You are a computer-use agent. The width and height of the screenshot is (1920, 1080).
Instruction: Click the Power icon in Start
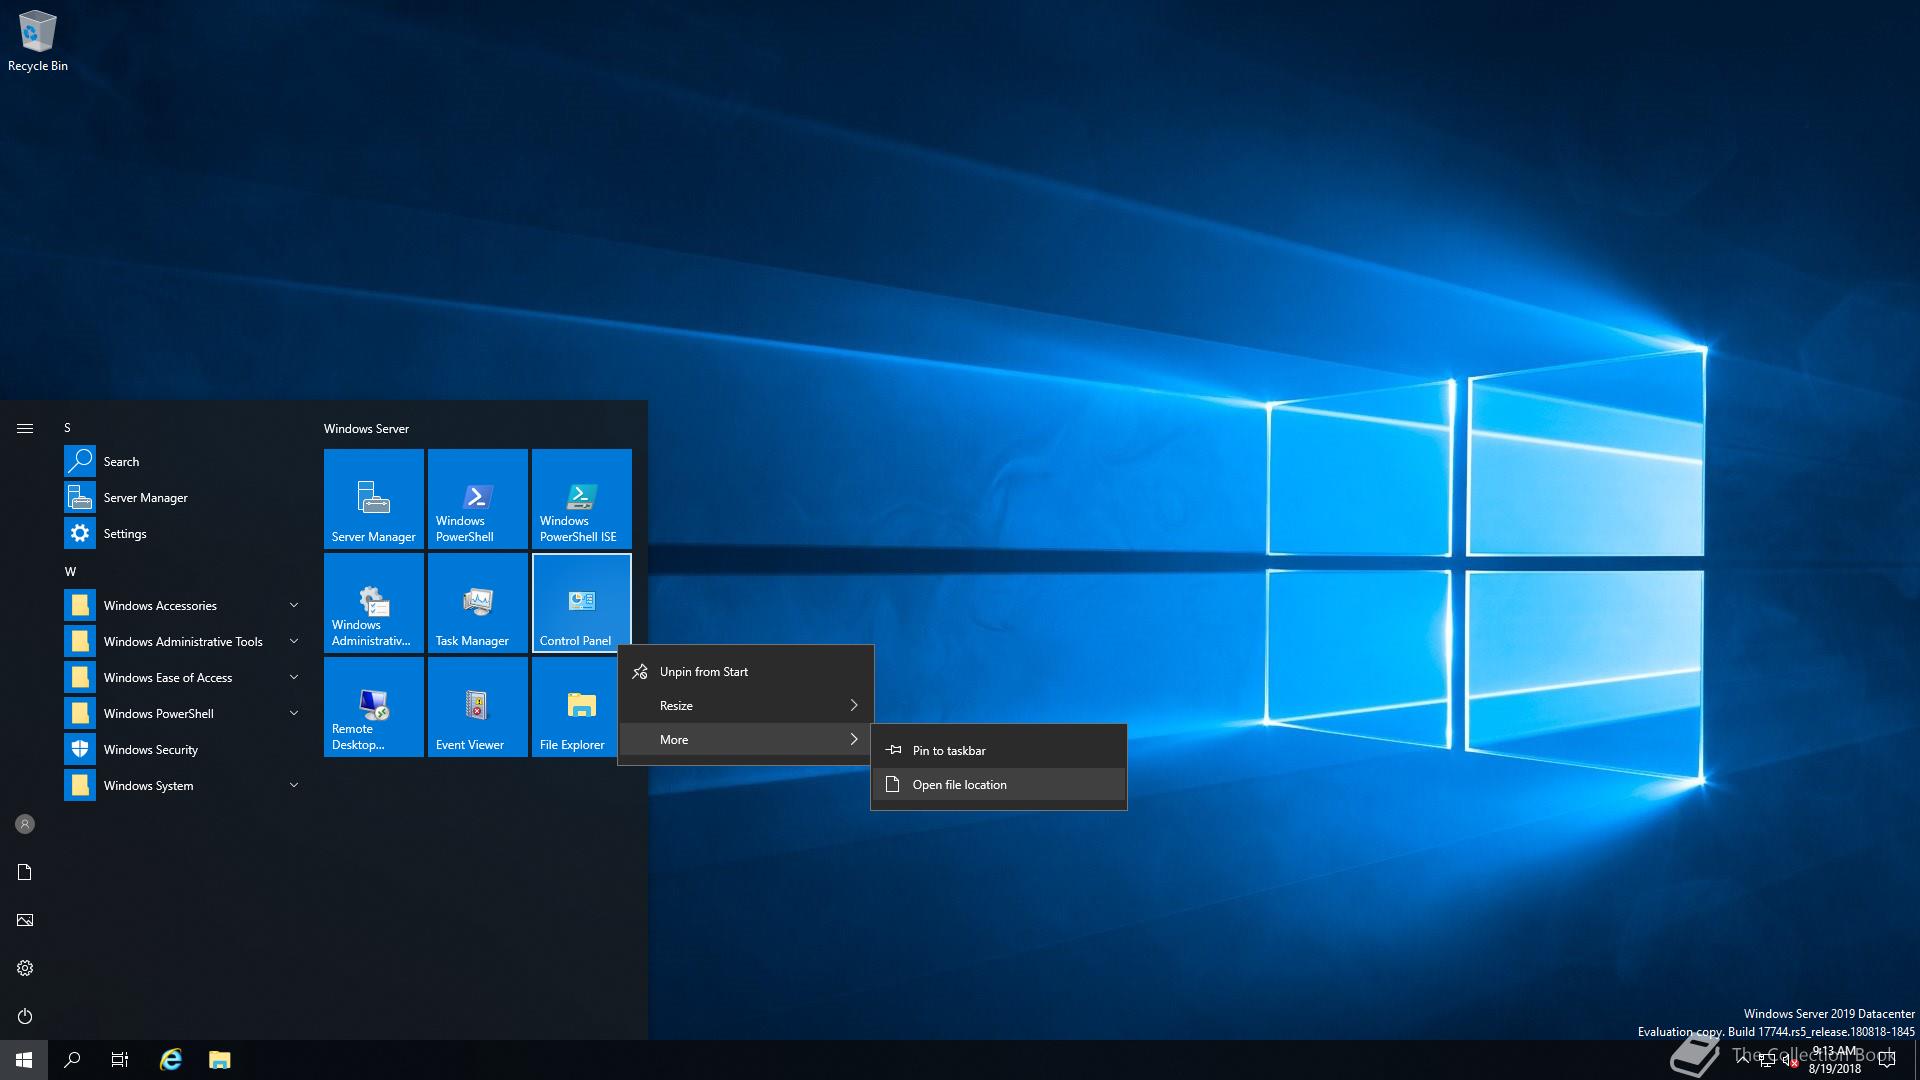pos(25,1016)
